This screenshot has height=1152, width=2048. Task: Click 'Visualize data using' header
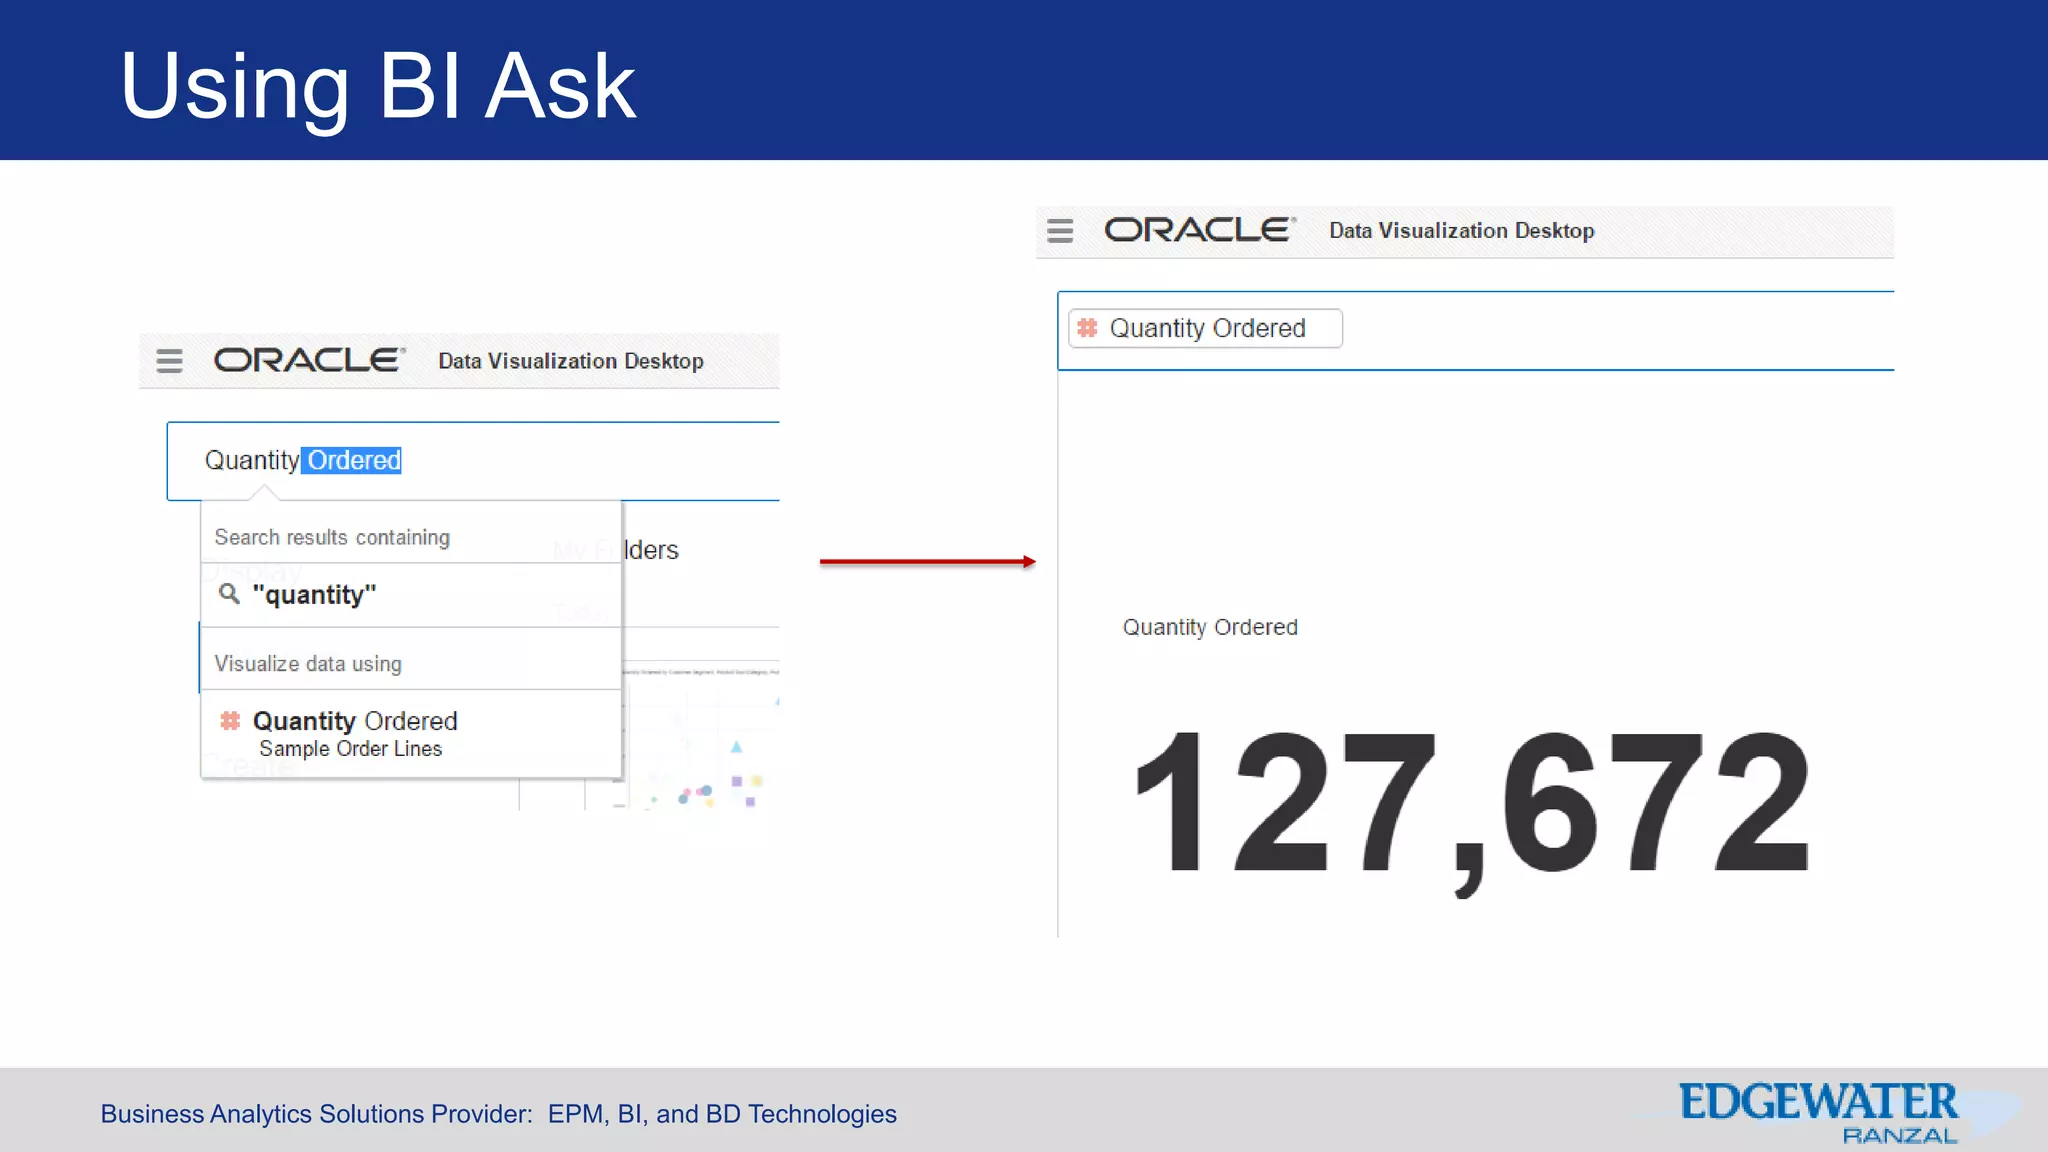coord(308,664)
